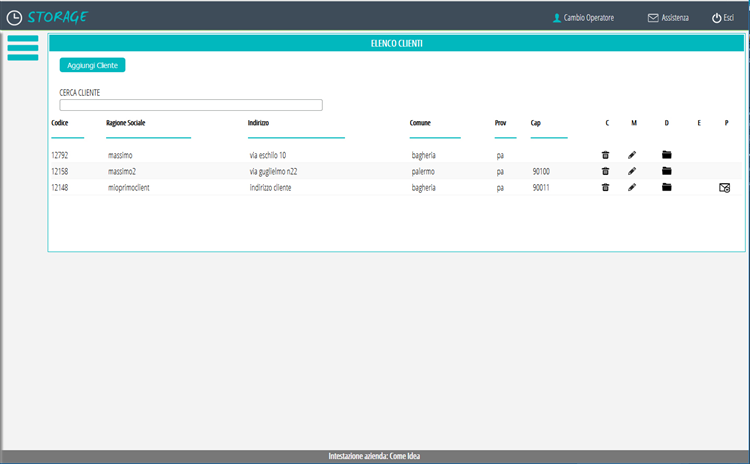Delete client massimo2 with trash icon

pyautogui.click(x=606, y=171)
